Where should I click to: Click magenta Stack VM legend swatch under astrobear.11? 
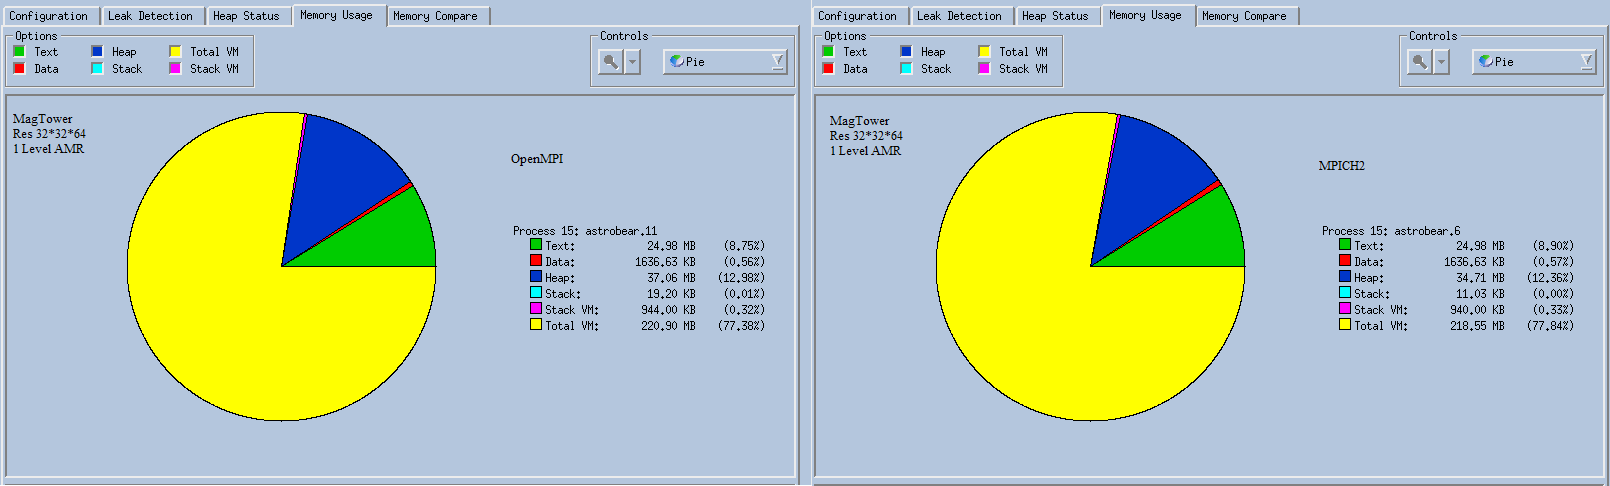pyautogui.click(x=536, y=308)
